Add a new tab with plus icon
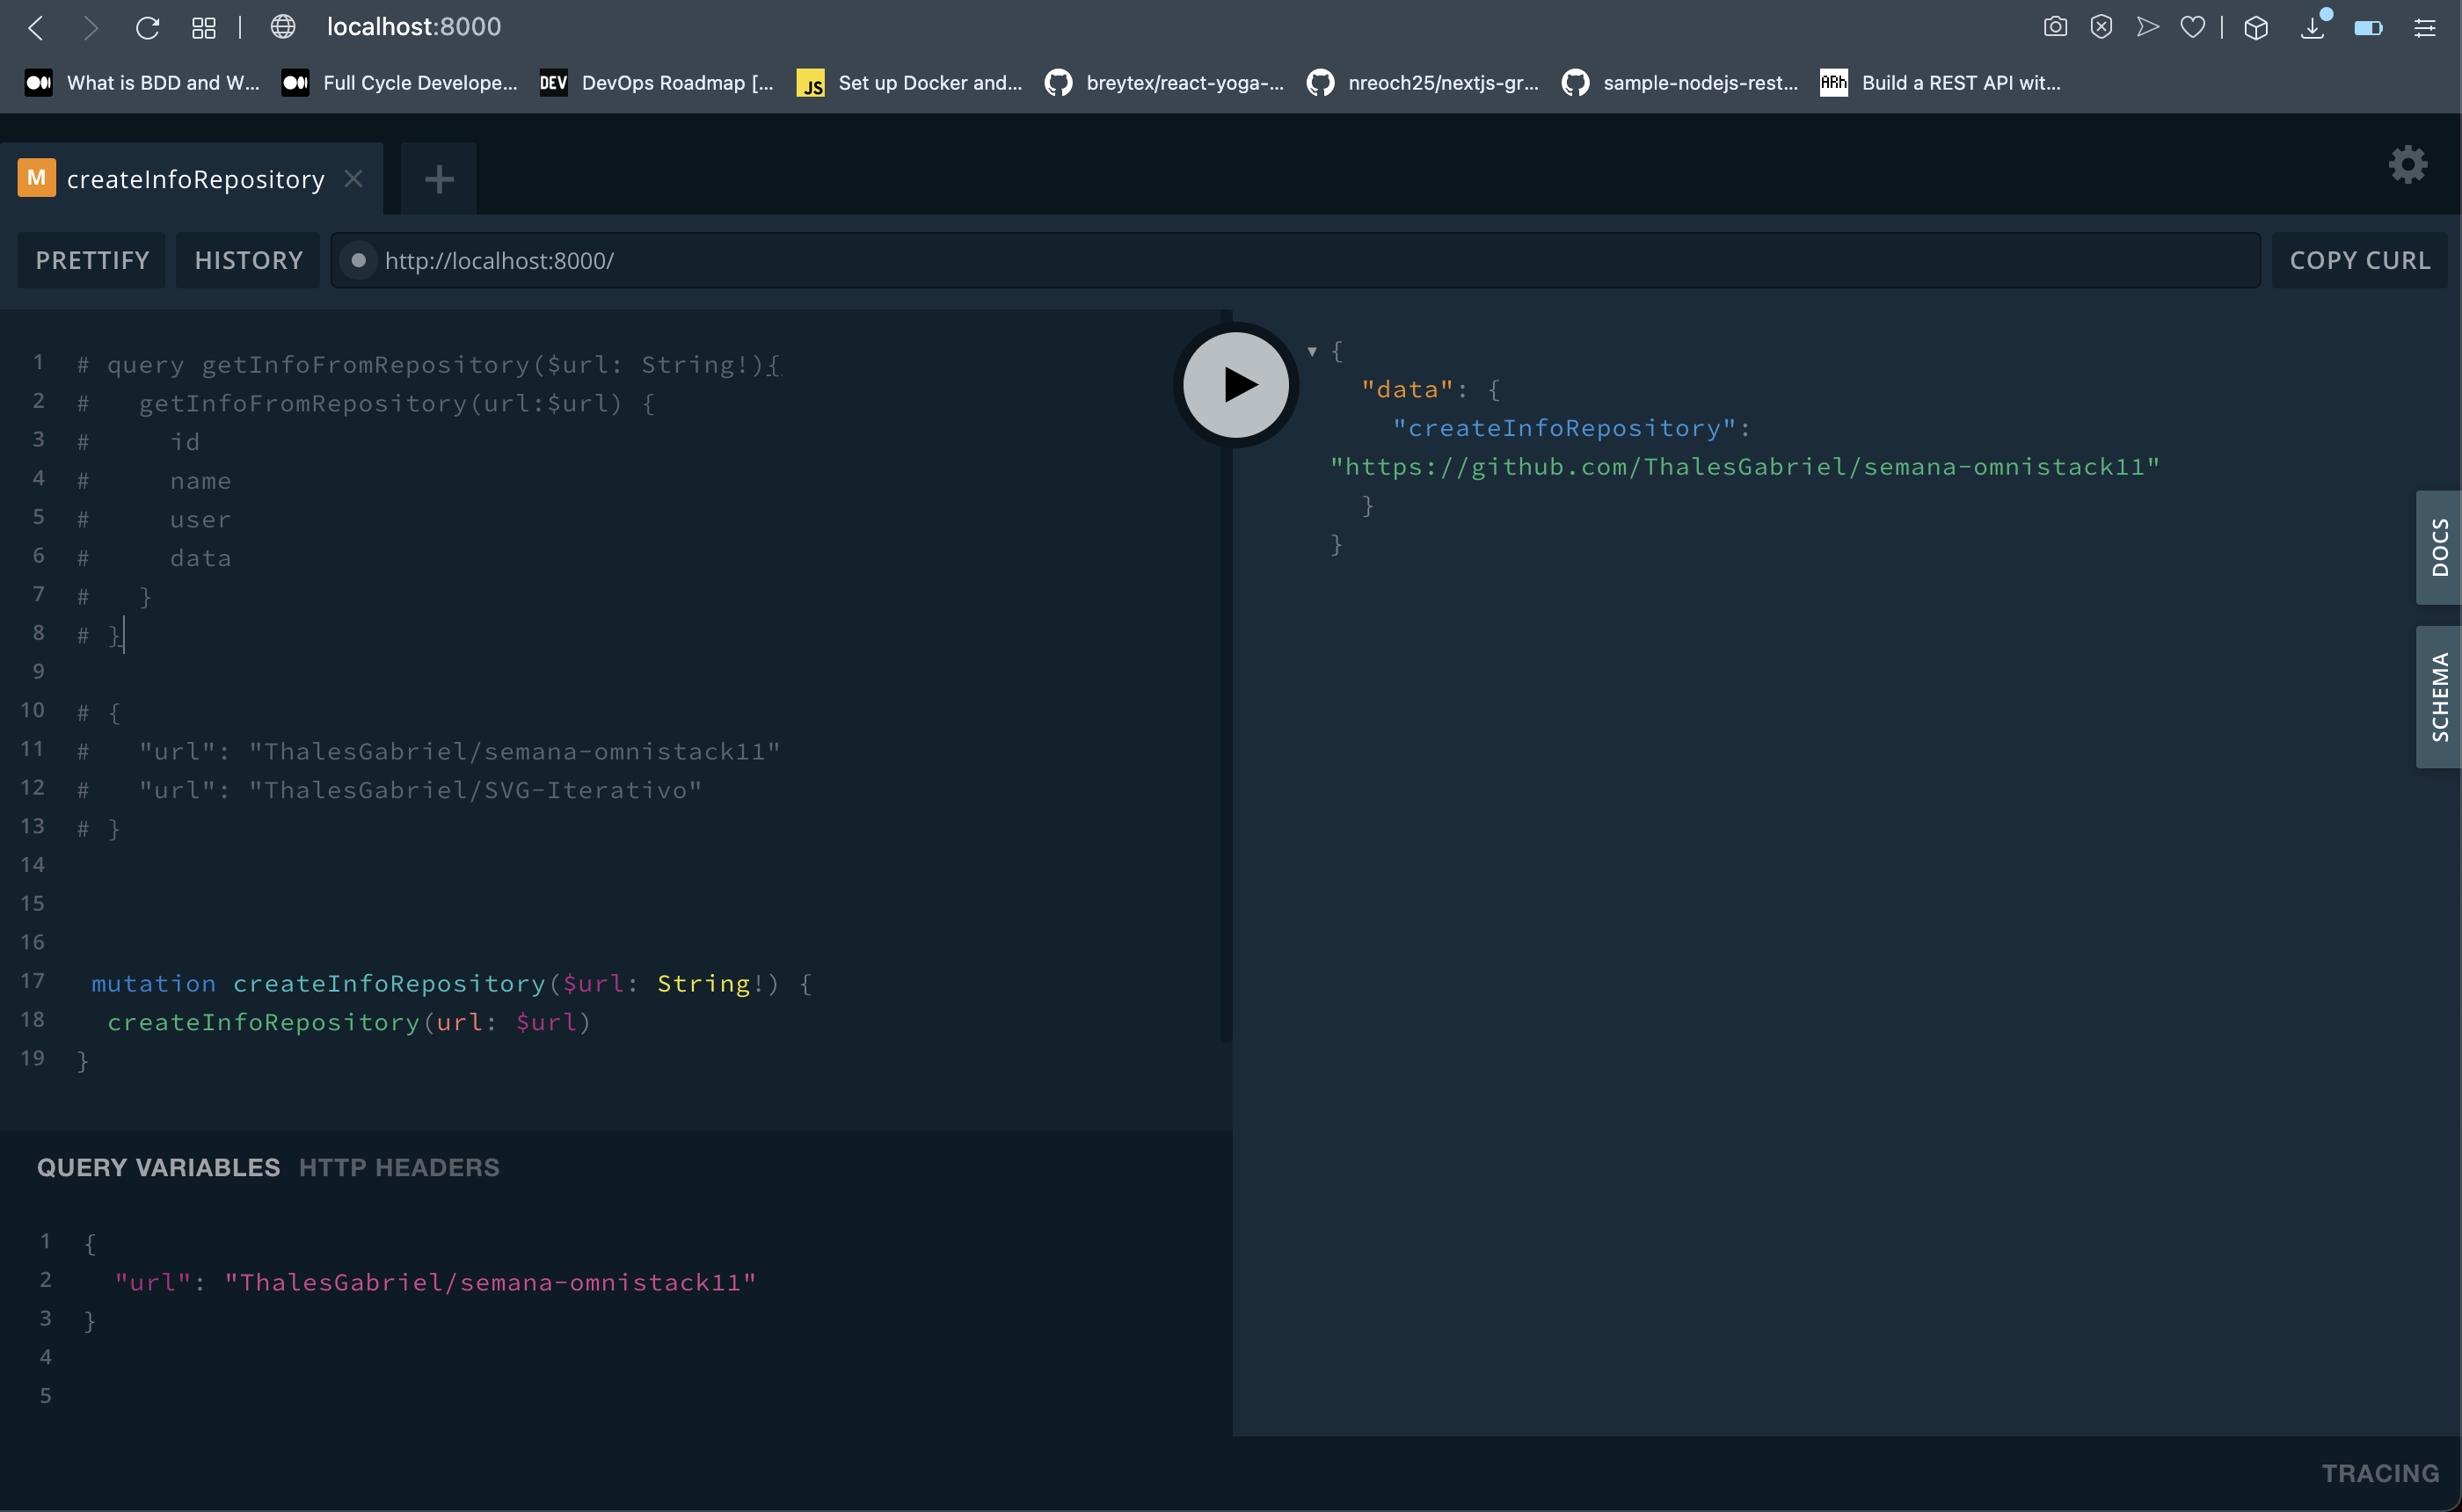This screenshot has width=2462, height=1512. click(x=438, y=179)
